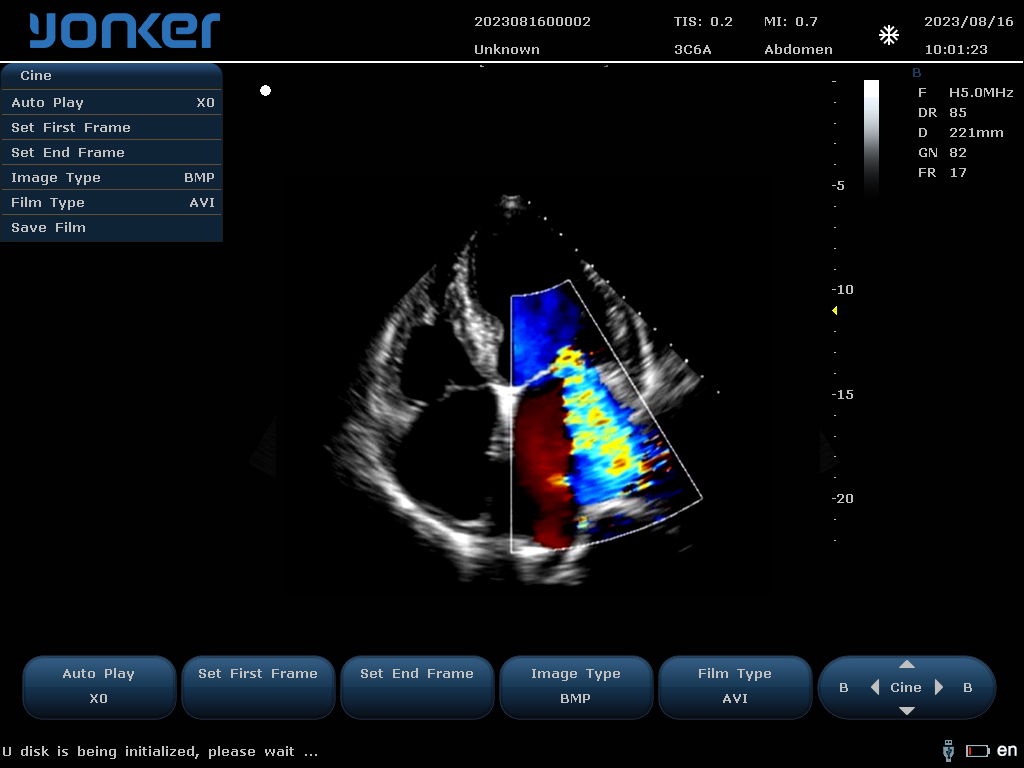
Task: Click the USB drive status icon
Action: (x=948, y=750)
